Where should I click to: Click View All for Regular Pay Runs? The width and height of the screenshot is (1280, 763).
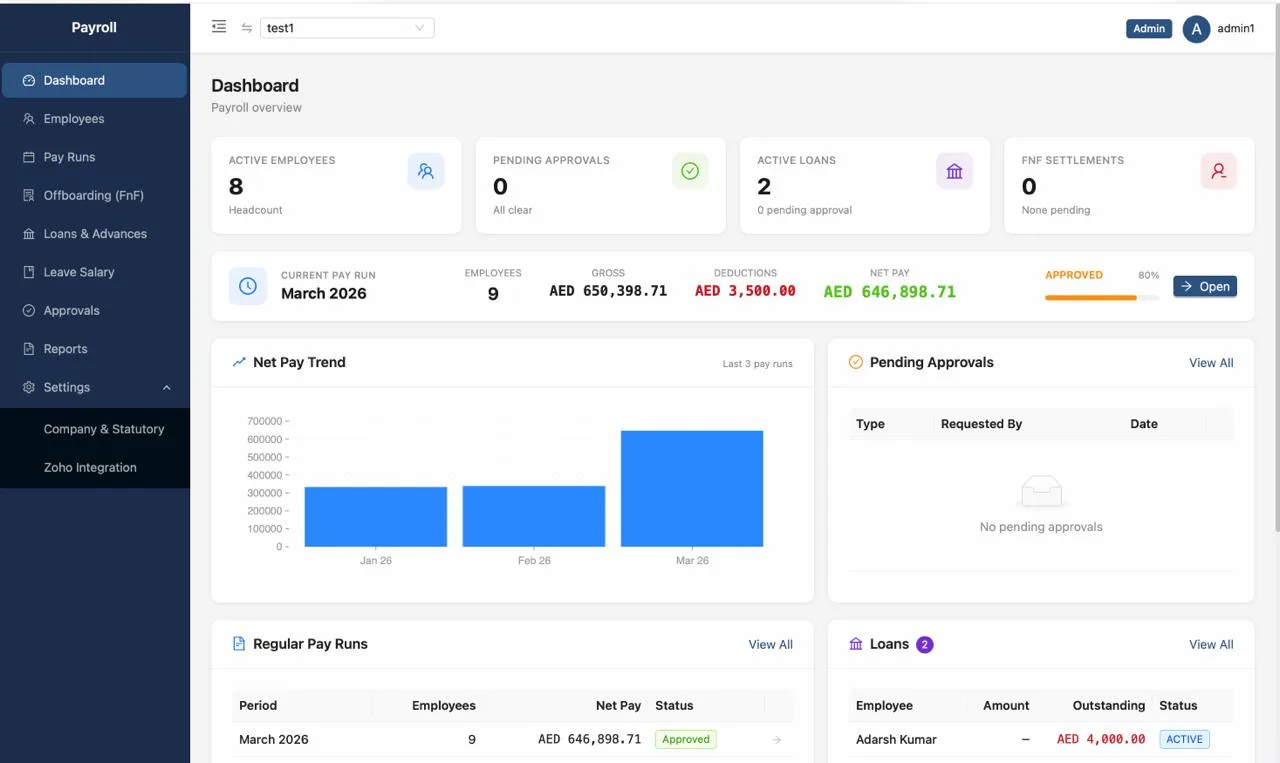(x=771, y=645)
